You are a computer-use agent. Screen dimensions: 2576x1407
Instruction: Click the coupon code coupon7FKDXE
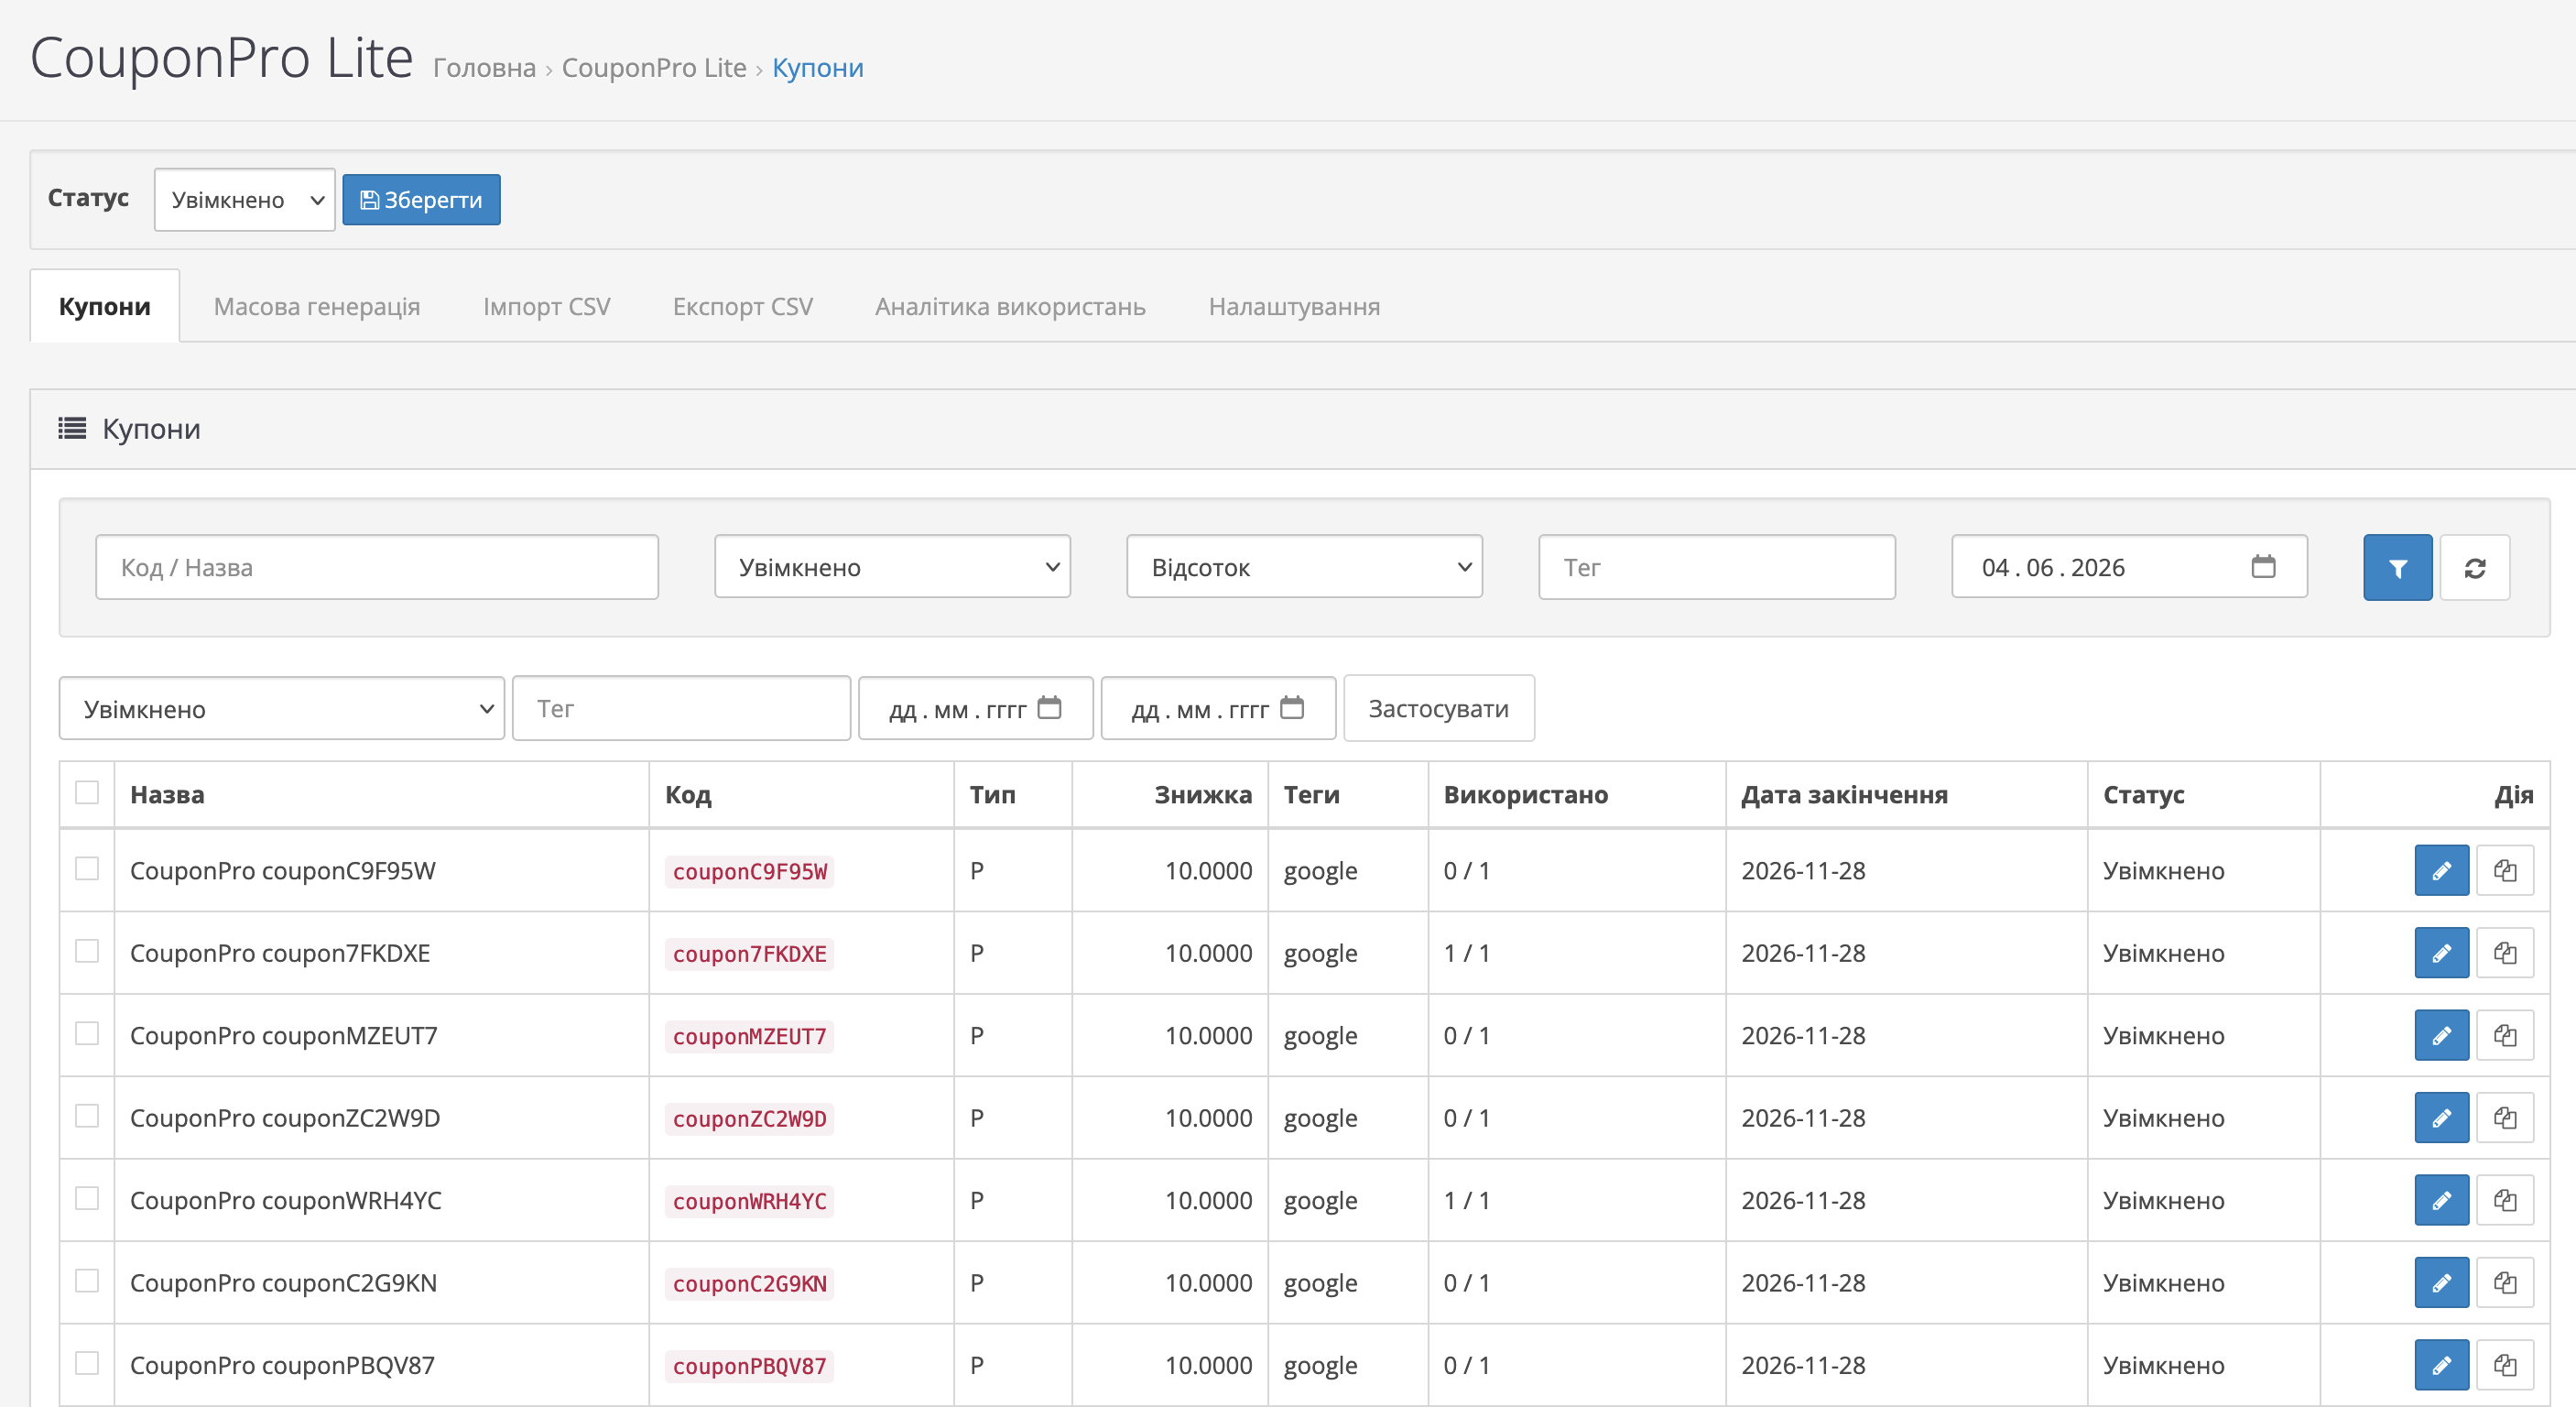(x=750, y=954)
